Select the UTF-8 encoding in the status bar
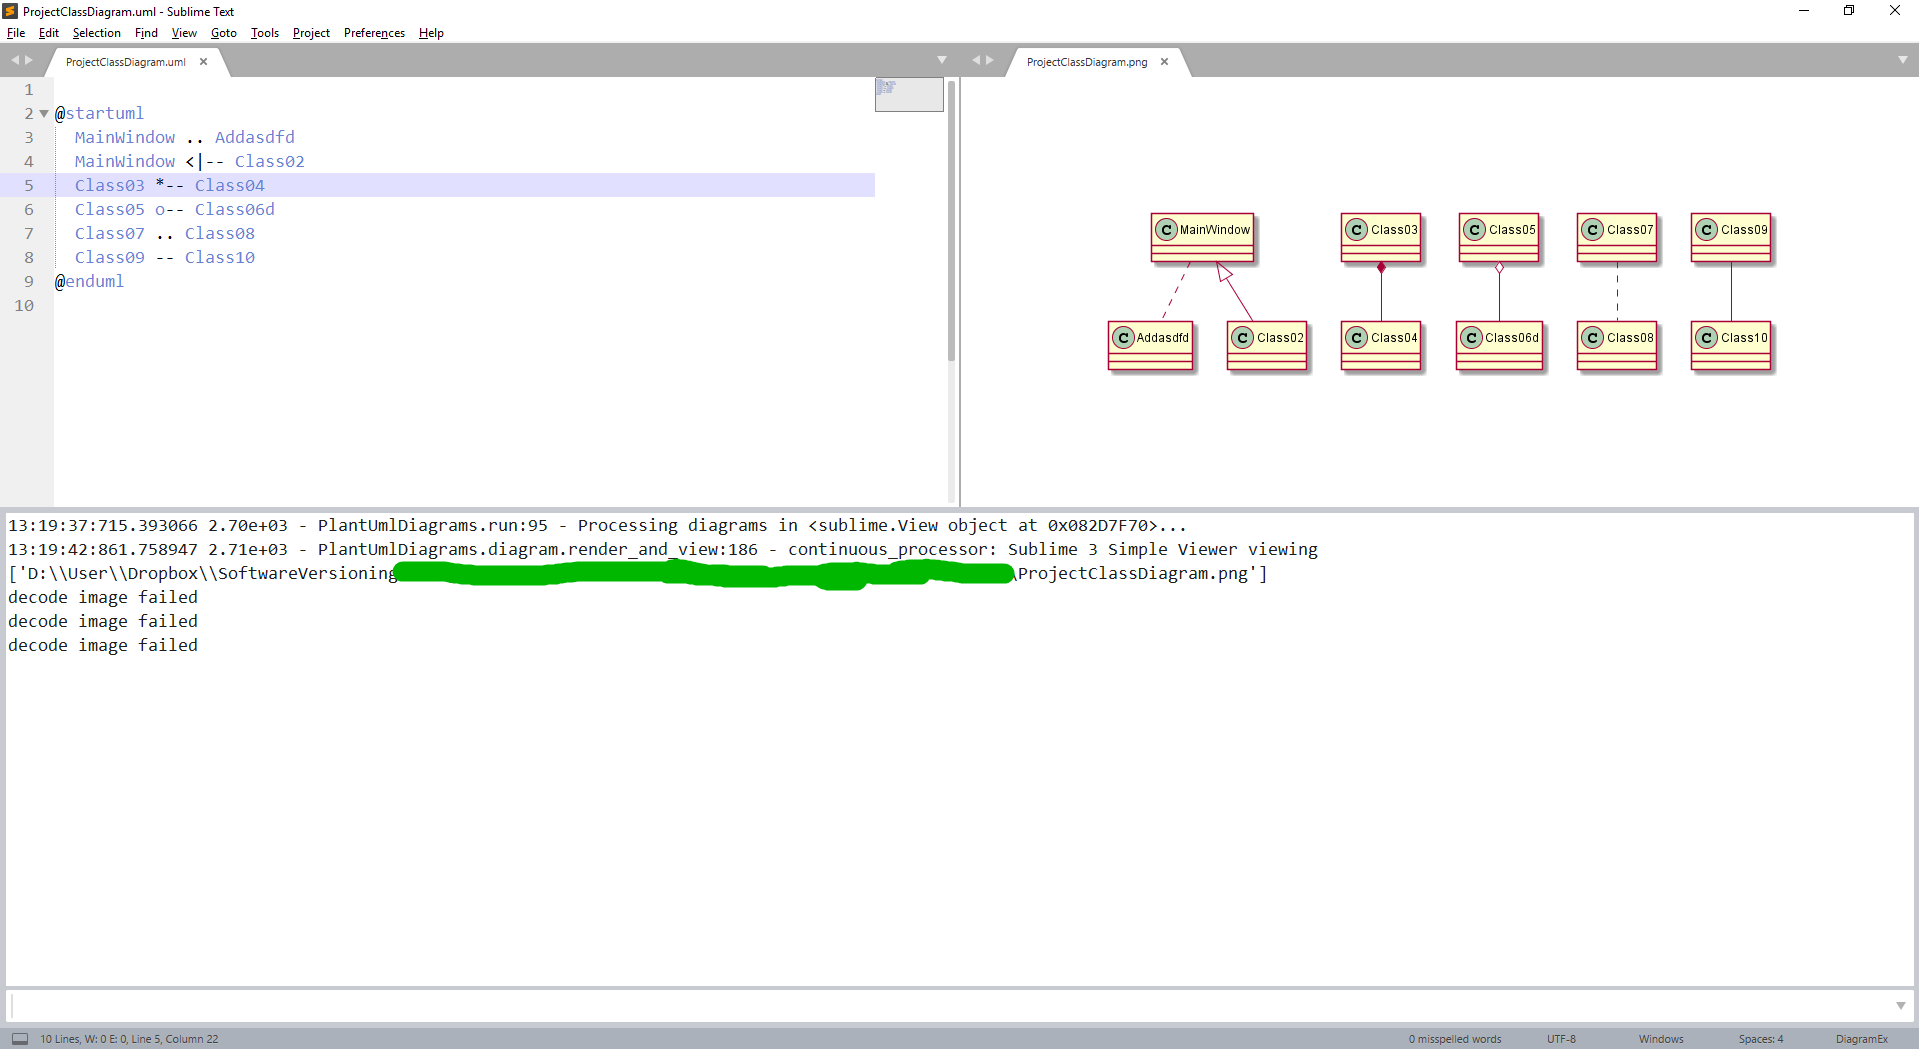The image size is (1919, 1049). coord(1561,1038)
